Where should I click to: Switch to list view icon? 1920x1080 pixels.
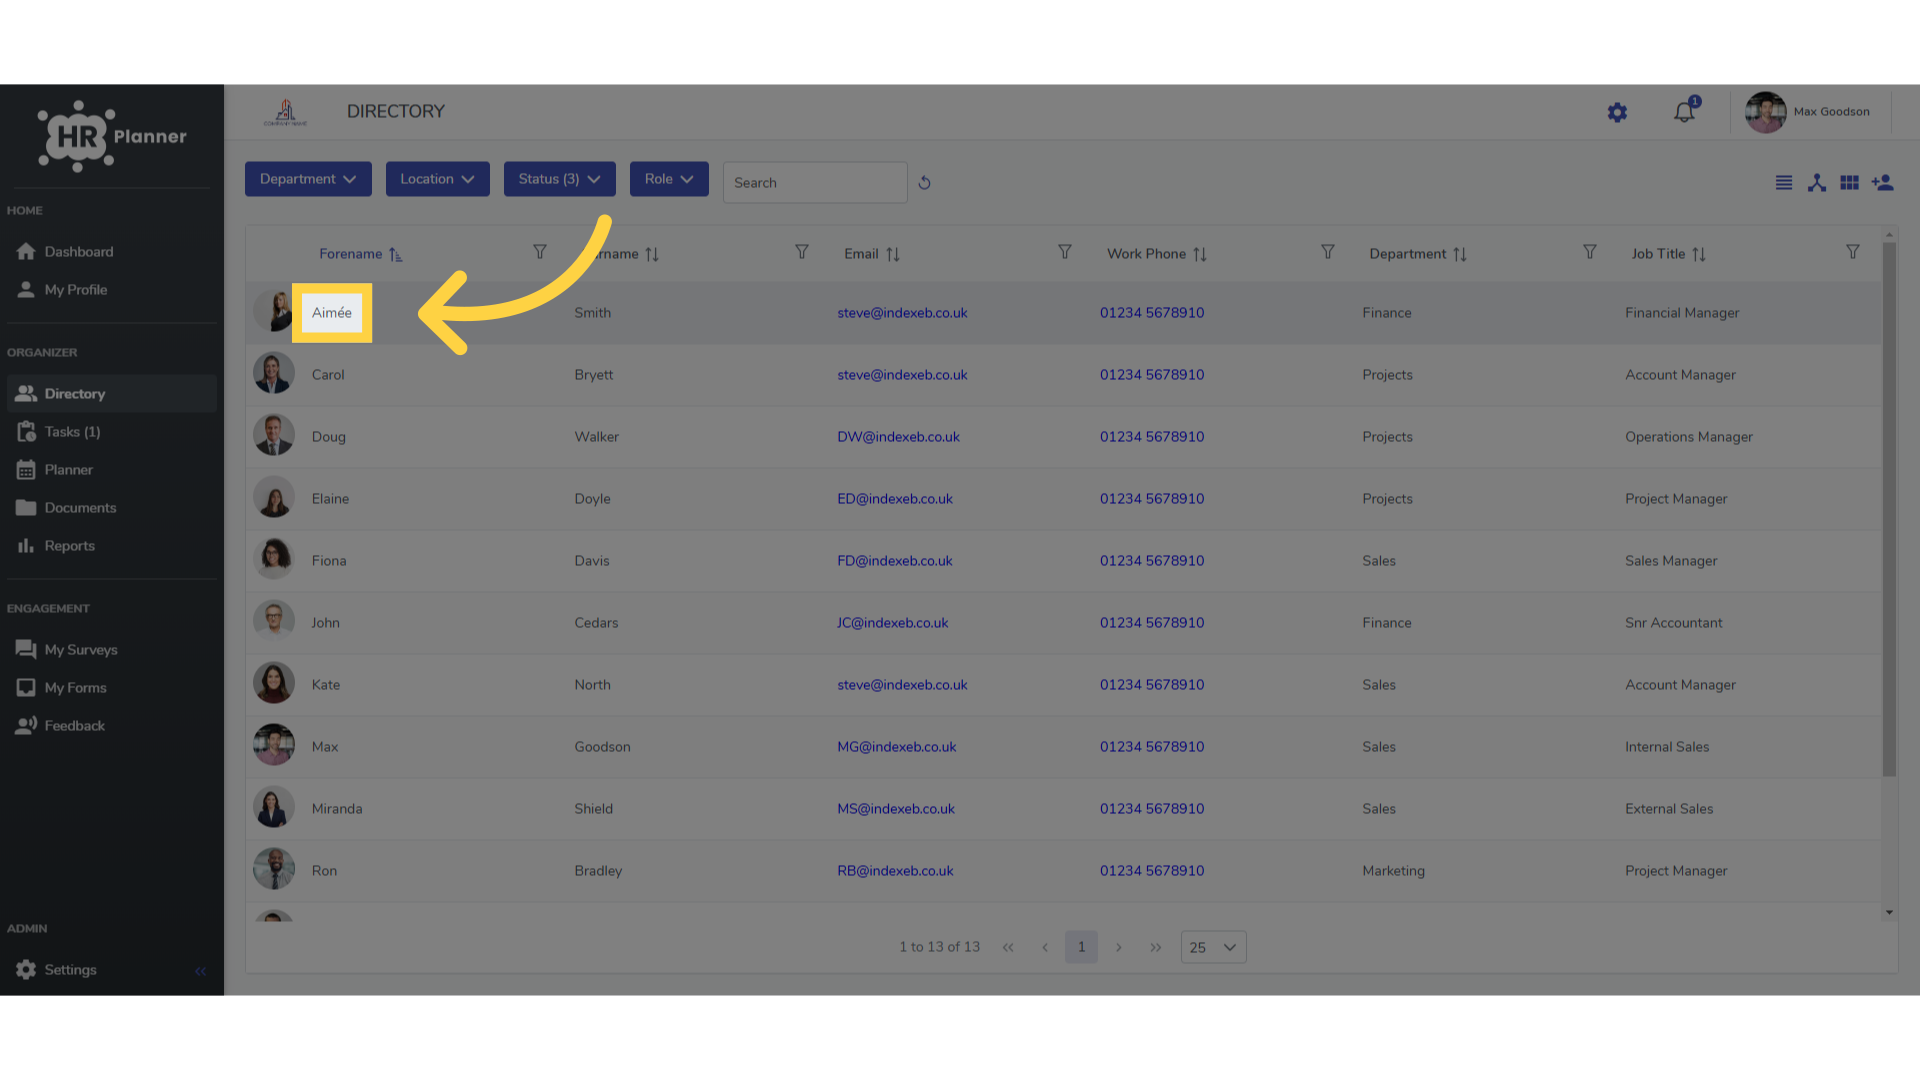point(1783,183)
